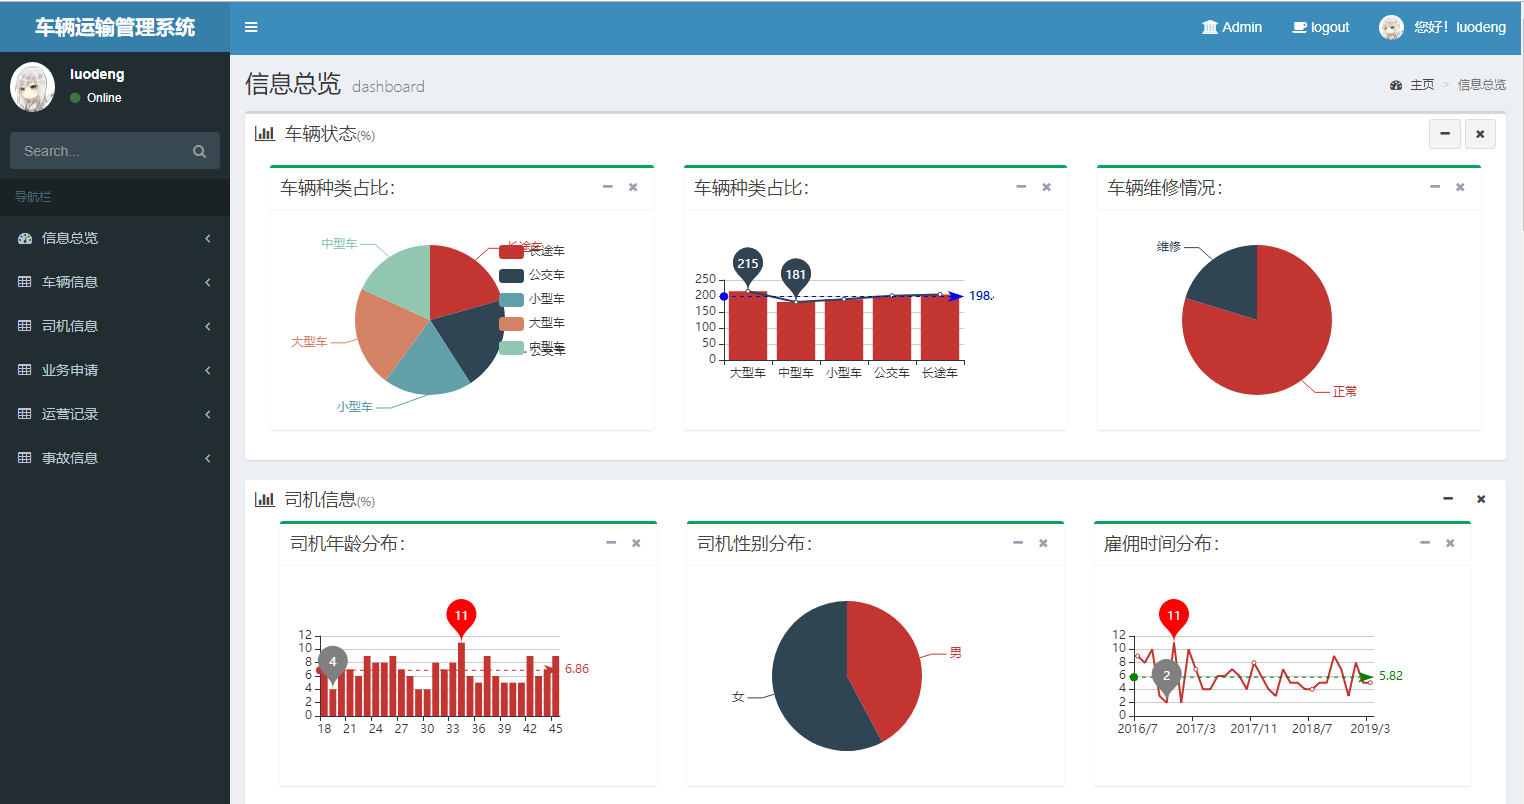
Task: Open the 车辆信息 sidebar menu item
Action: [x=115, y=282]
